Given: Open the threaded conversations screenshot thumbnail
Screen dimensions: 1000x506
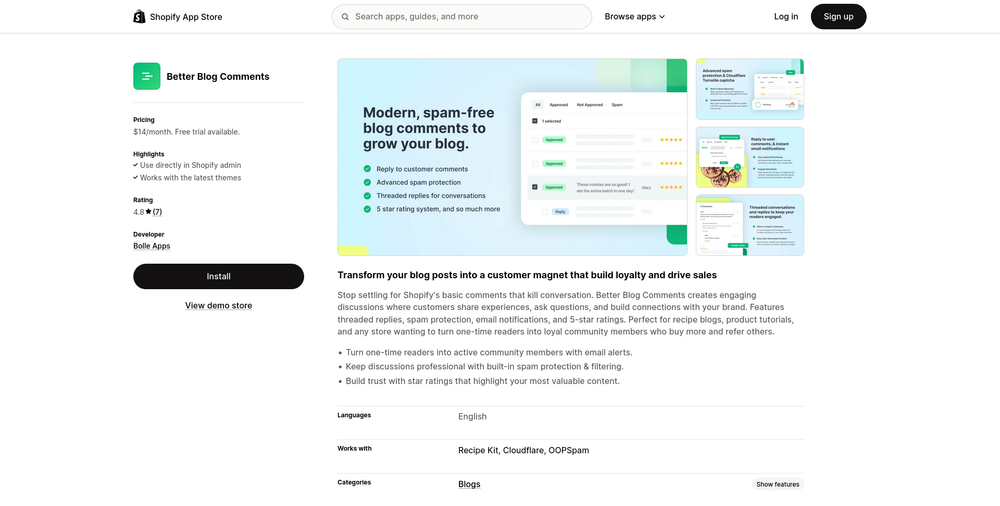Looking at the screenshot, I should click(x=749, y=225).
